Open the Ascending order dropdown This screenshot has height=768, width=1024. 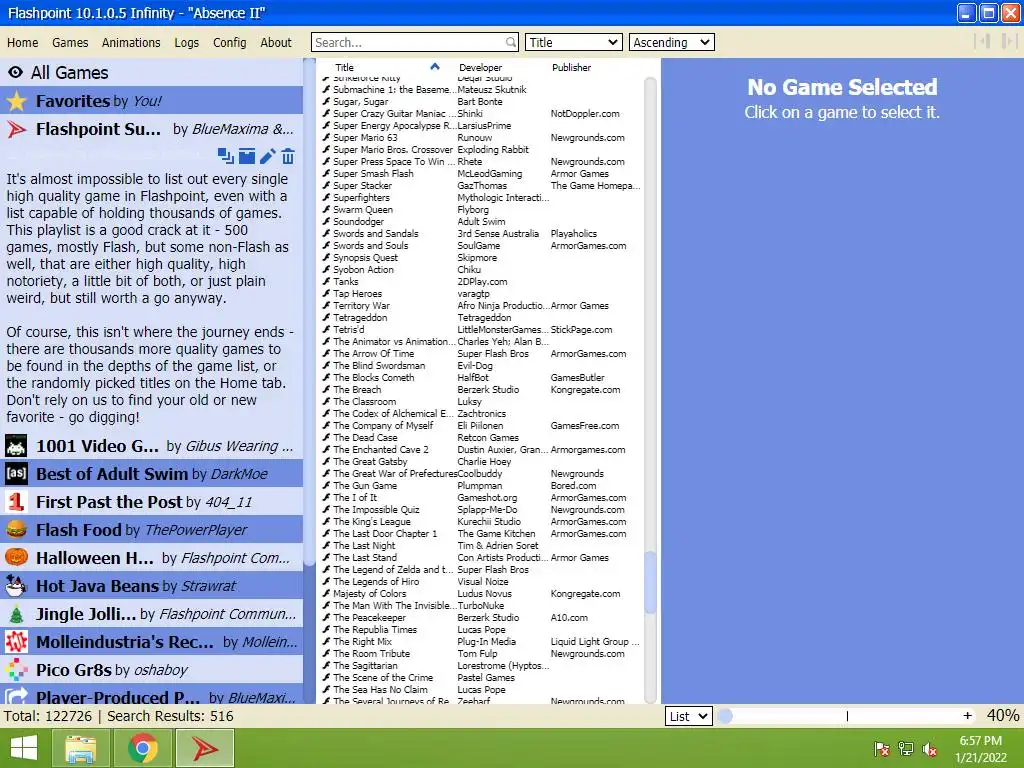click(671, 42)
